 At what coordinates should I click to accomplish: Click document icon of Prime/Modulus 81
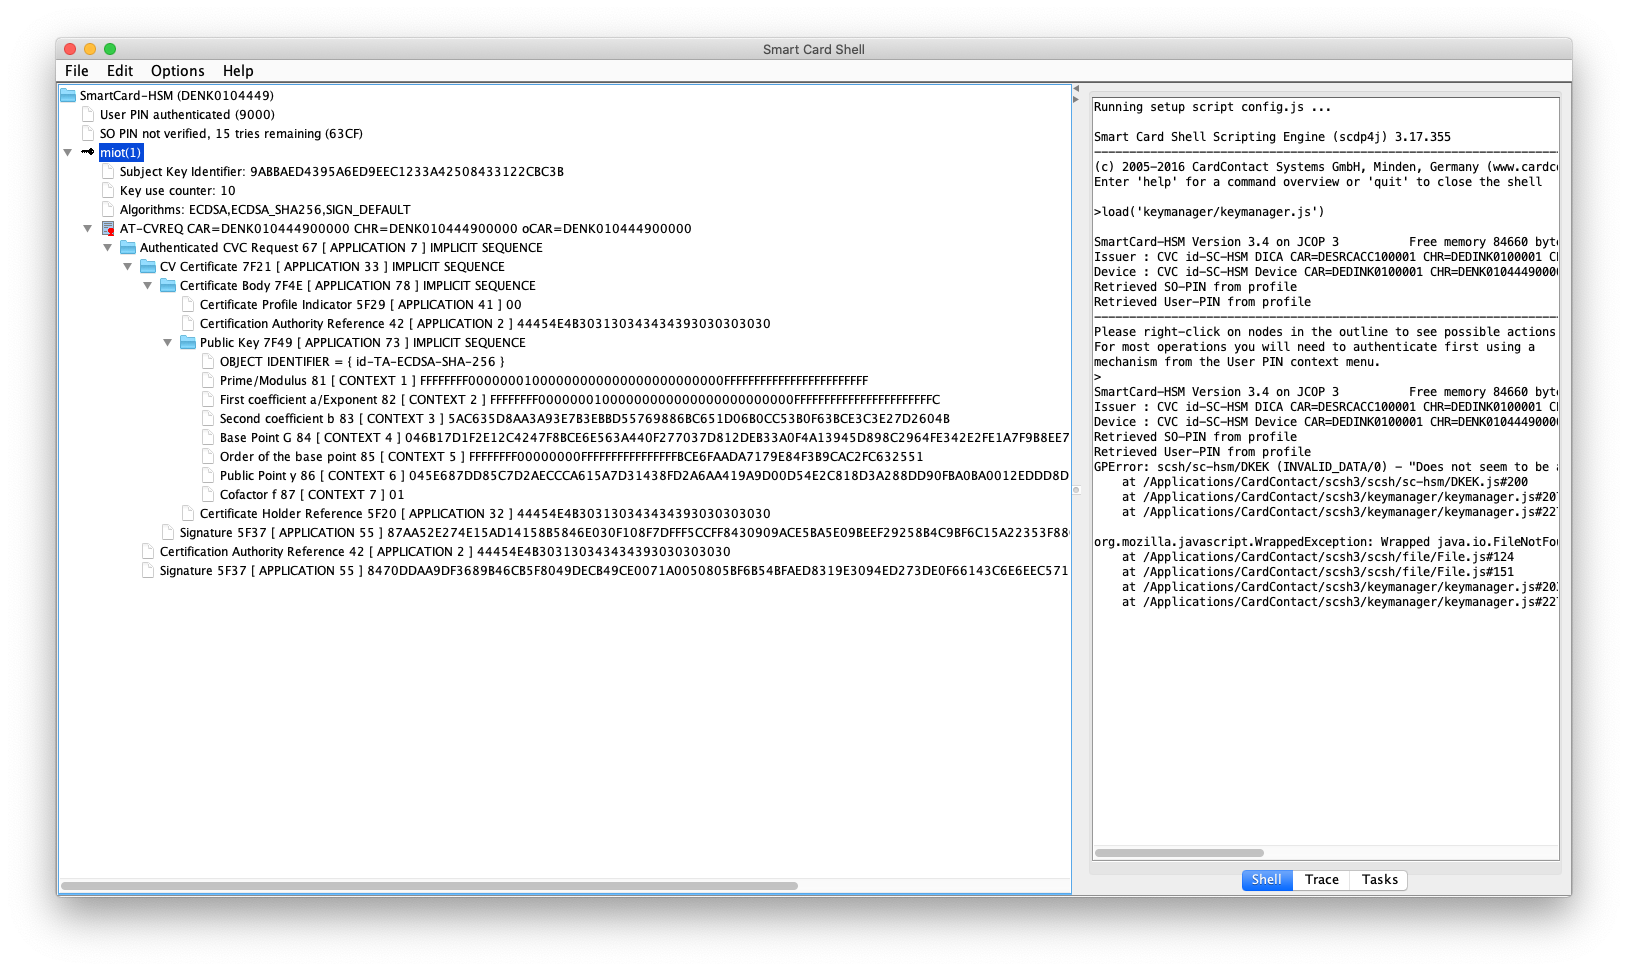pyautogui.click(x=208, y=380)
